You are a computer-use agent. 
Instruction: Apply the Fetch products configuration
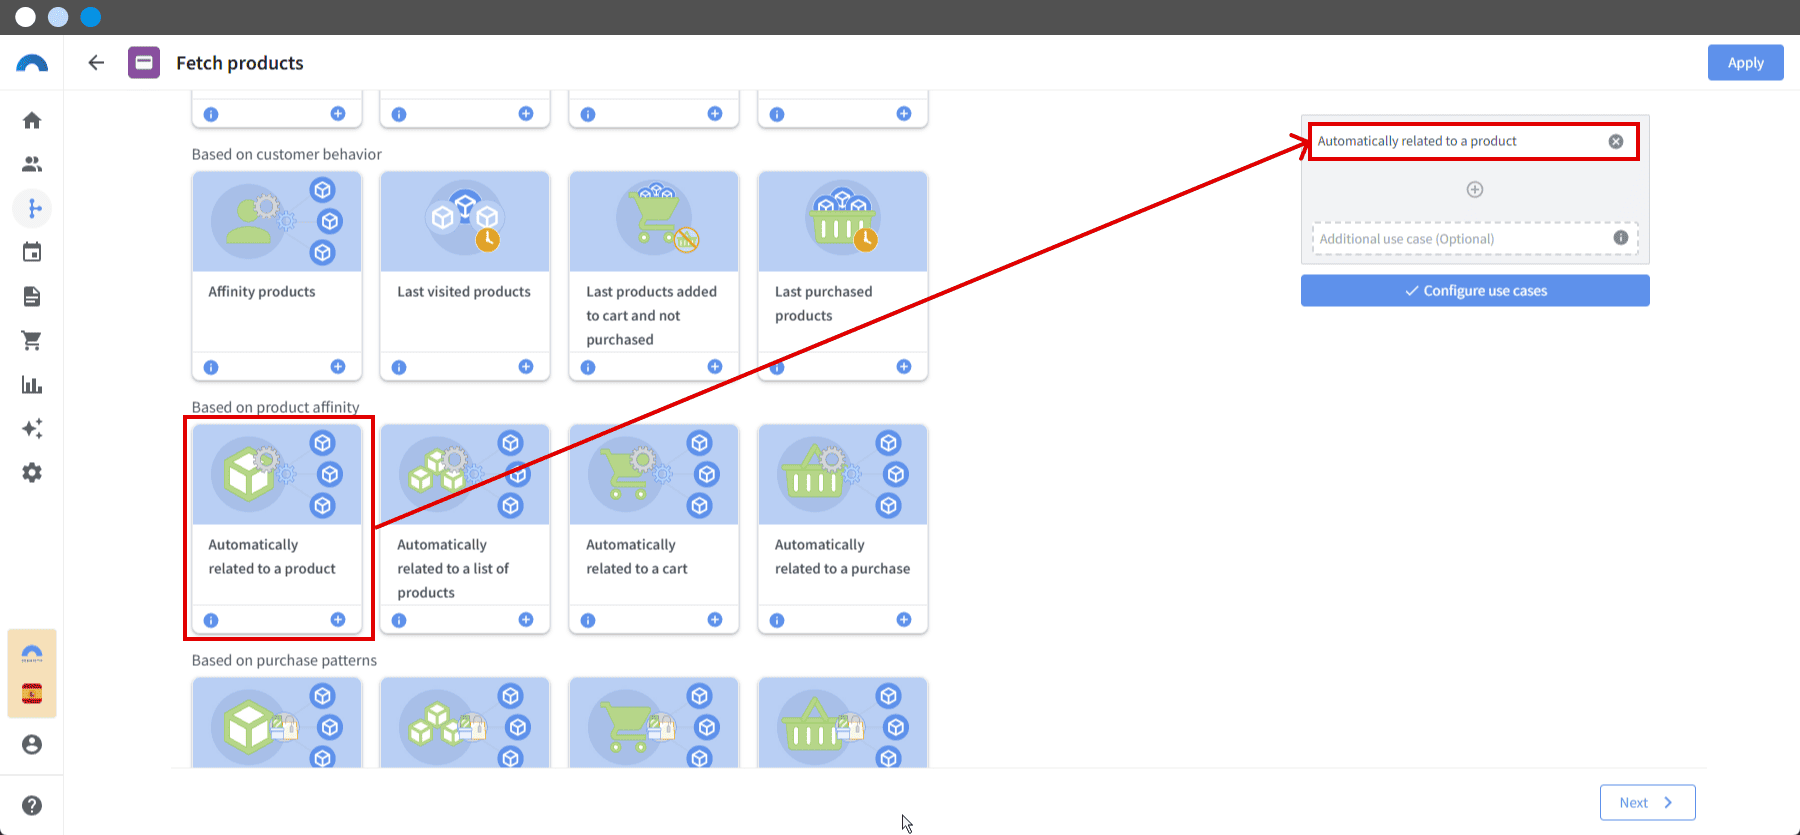(1745, 63)
